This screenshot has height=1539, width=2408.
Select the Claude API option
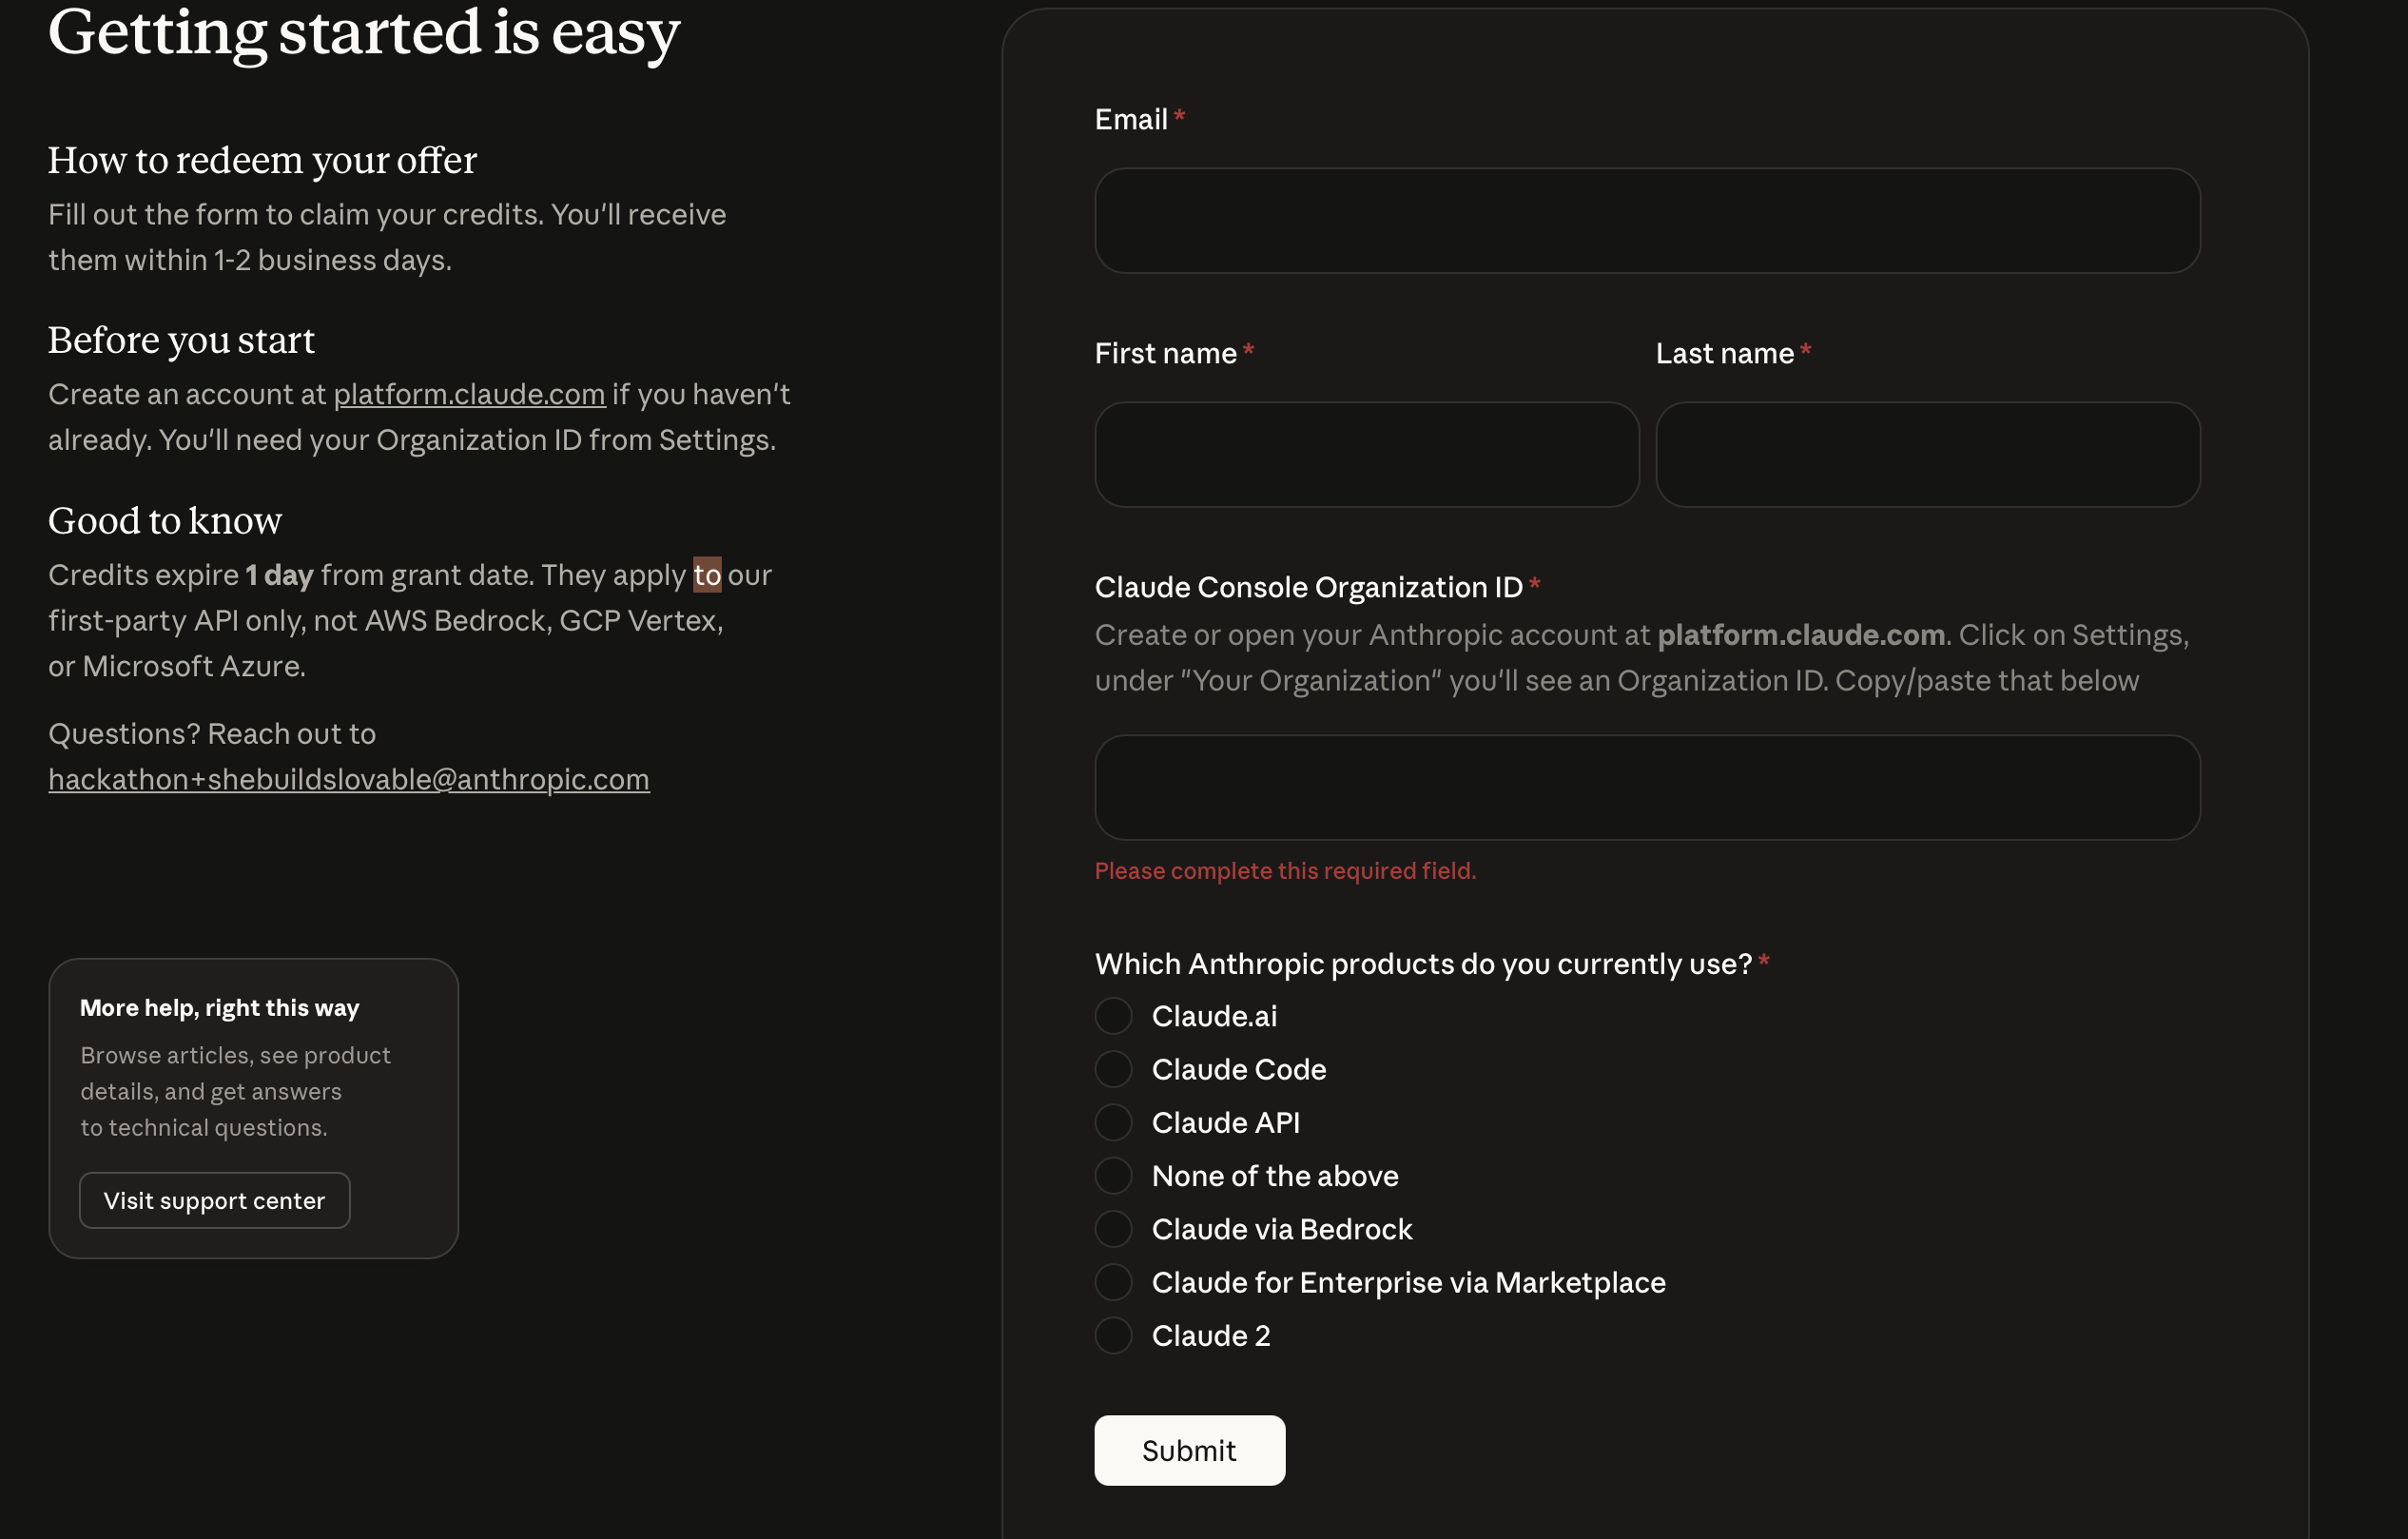pyautogui.click(x=1113, y=1122)
